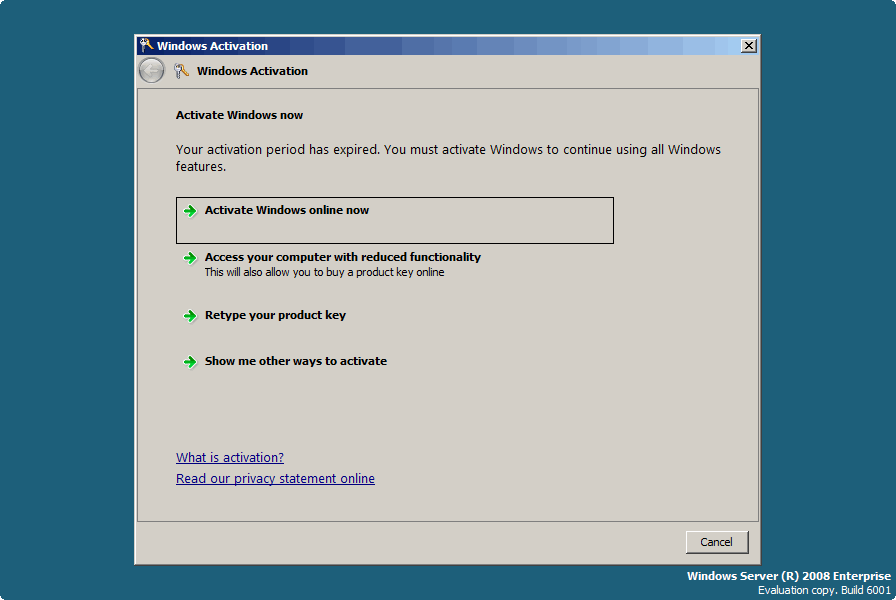Click the Windows Activation title bar text

click(213, 46)
